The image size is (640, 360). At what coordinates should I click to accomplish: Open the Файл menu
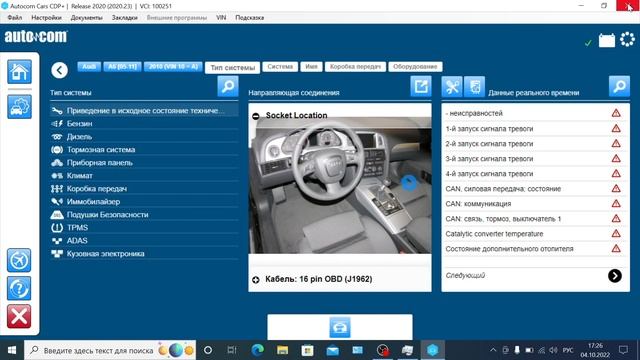pyautogui.click(x=15, y=18)
